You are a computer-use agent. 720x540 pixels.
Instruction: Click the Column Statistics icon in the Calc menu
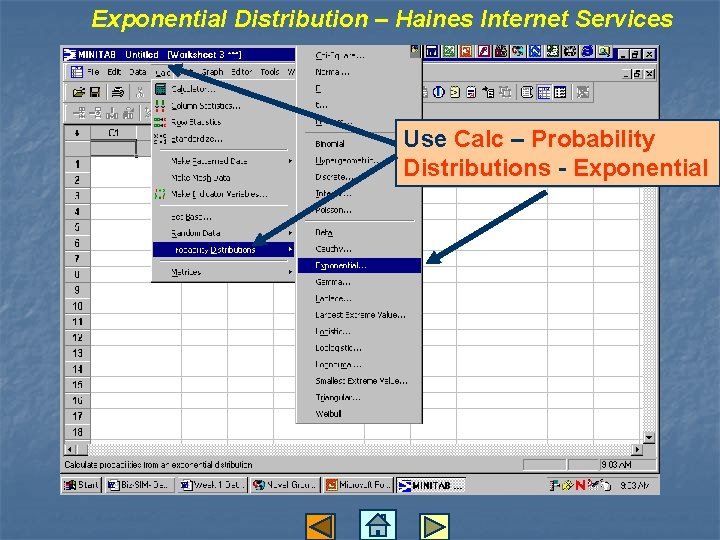tap(160, 106)
